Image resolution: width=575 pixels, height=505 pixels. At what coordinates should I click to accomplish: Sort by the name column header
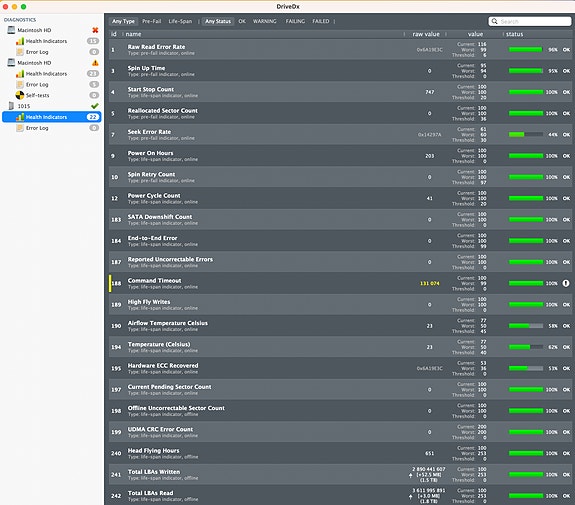point(133,34)
